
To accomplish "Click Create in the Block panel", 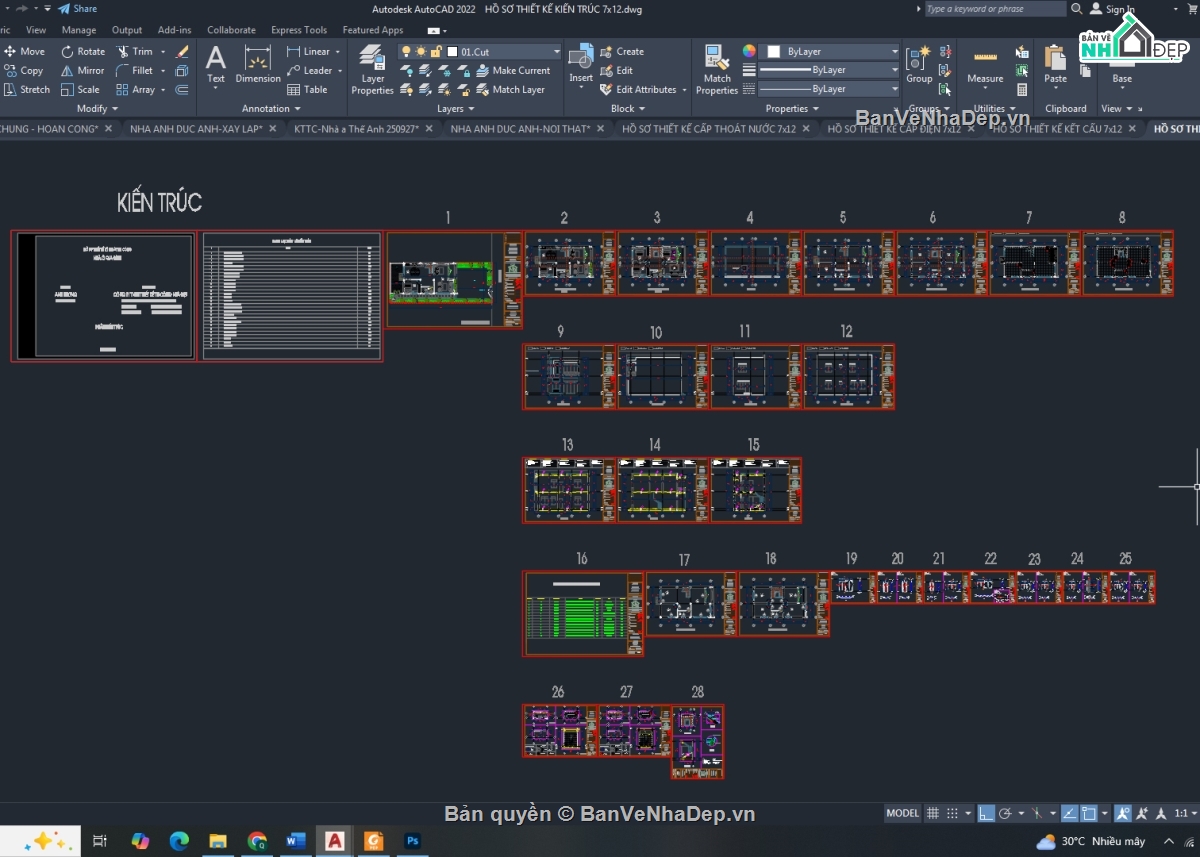I will 629,51.
